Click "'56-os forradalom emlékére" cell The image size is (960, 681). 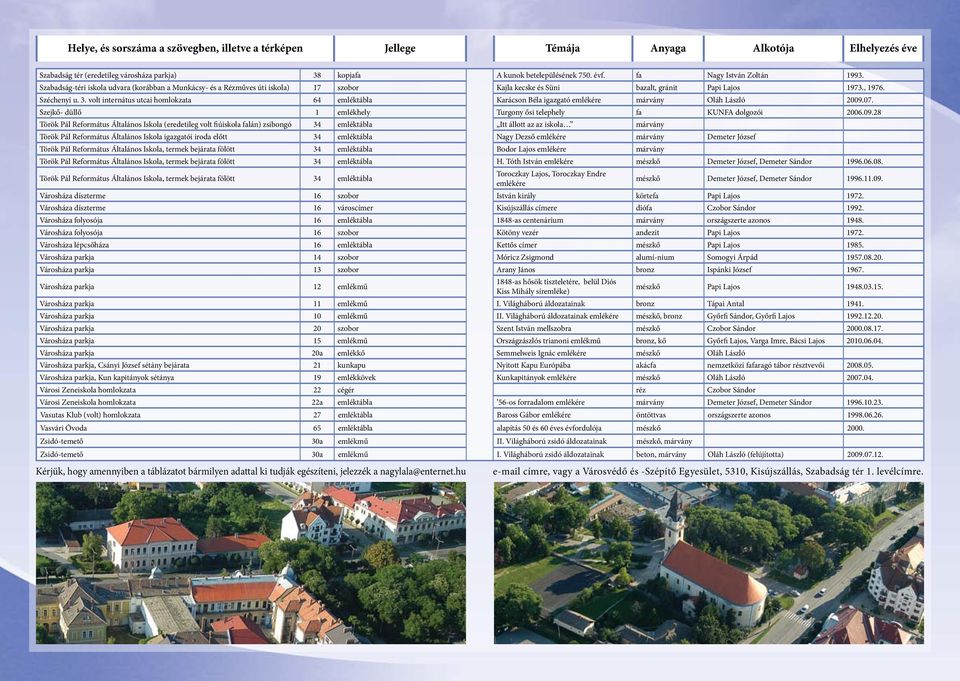(x=563, y=402)
